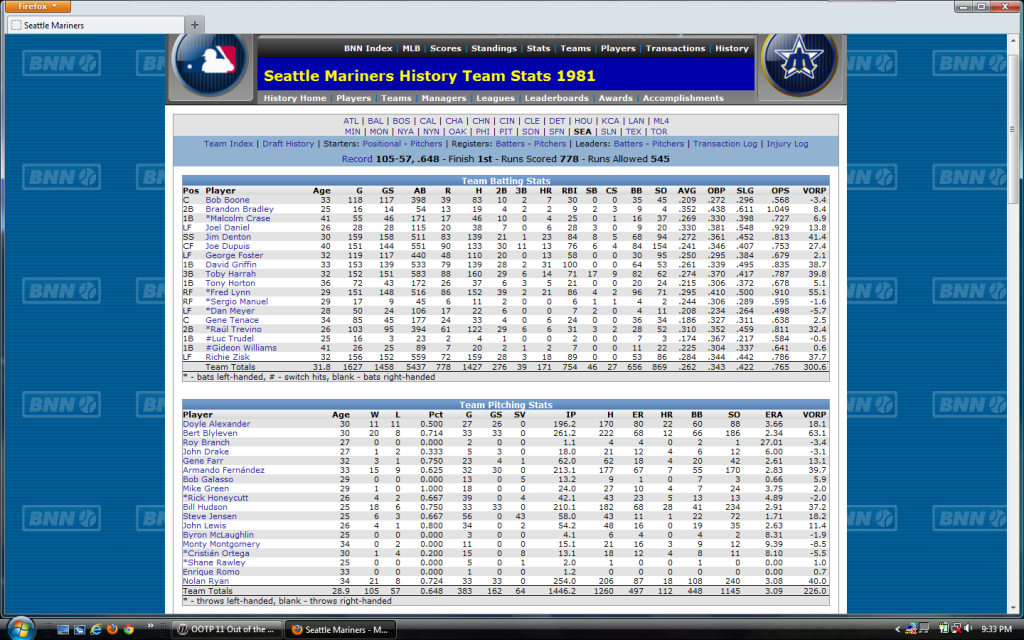Open Fred Lynn's player link
Screen dimensions: 1024x640
(228, 293)
